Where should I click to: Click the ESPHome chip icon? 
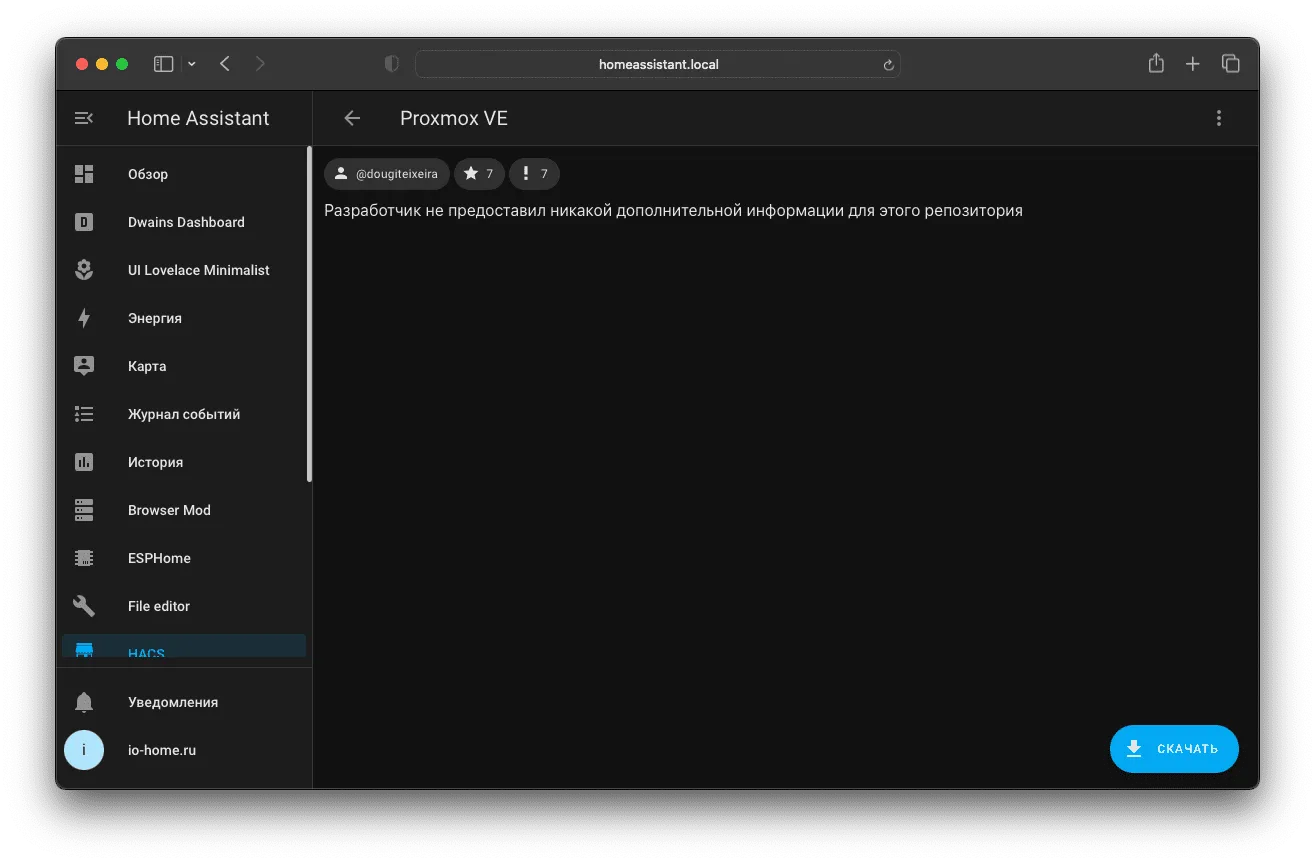coord(84,558)
